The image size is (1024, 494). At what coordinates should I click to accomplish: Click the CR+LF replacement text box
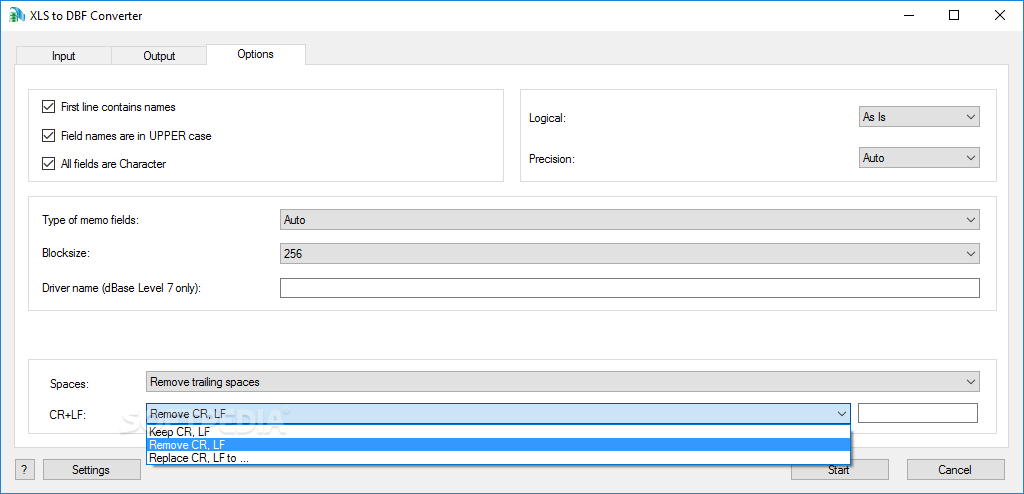point(918,414)
